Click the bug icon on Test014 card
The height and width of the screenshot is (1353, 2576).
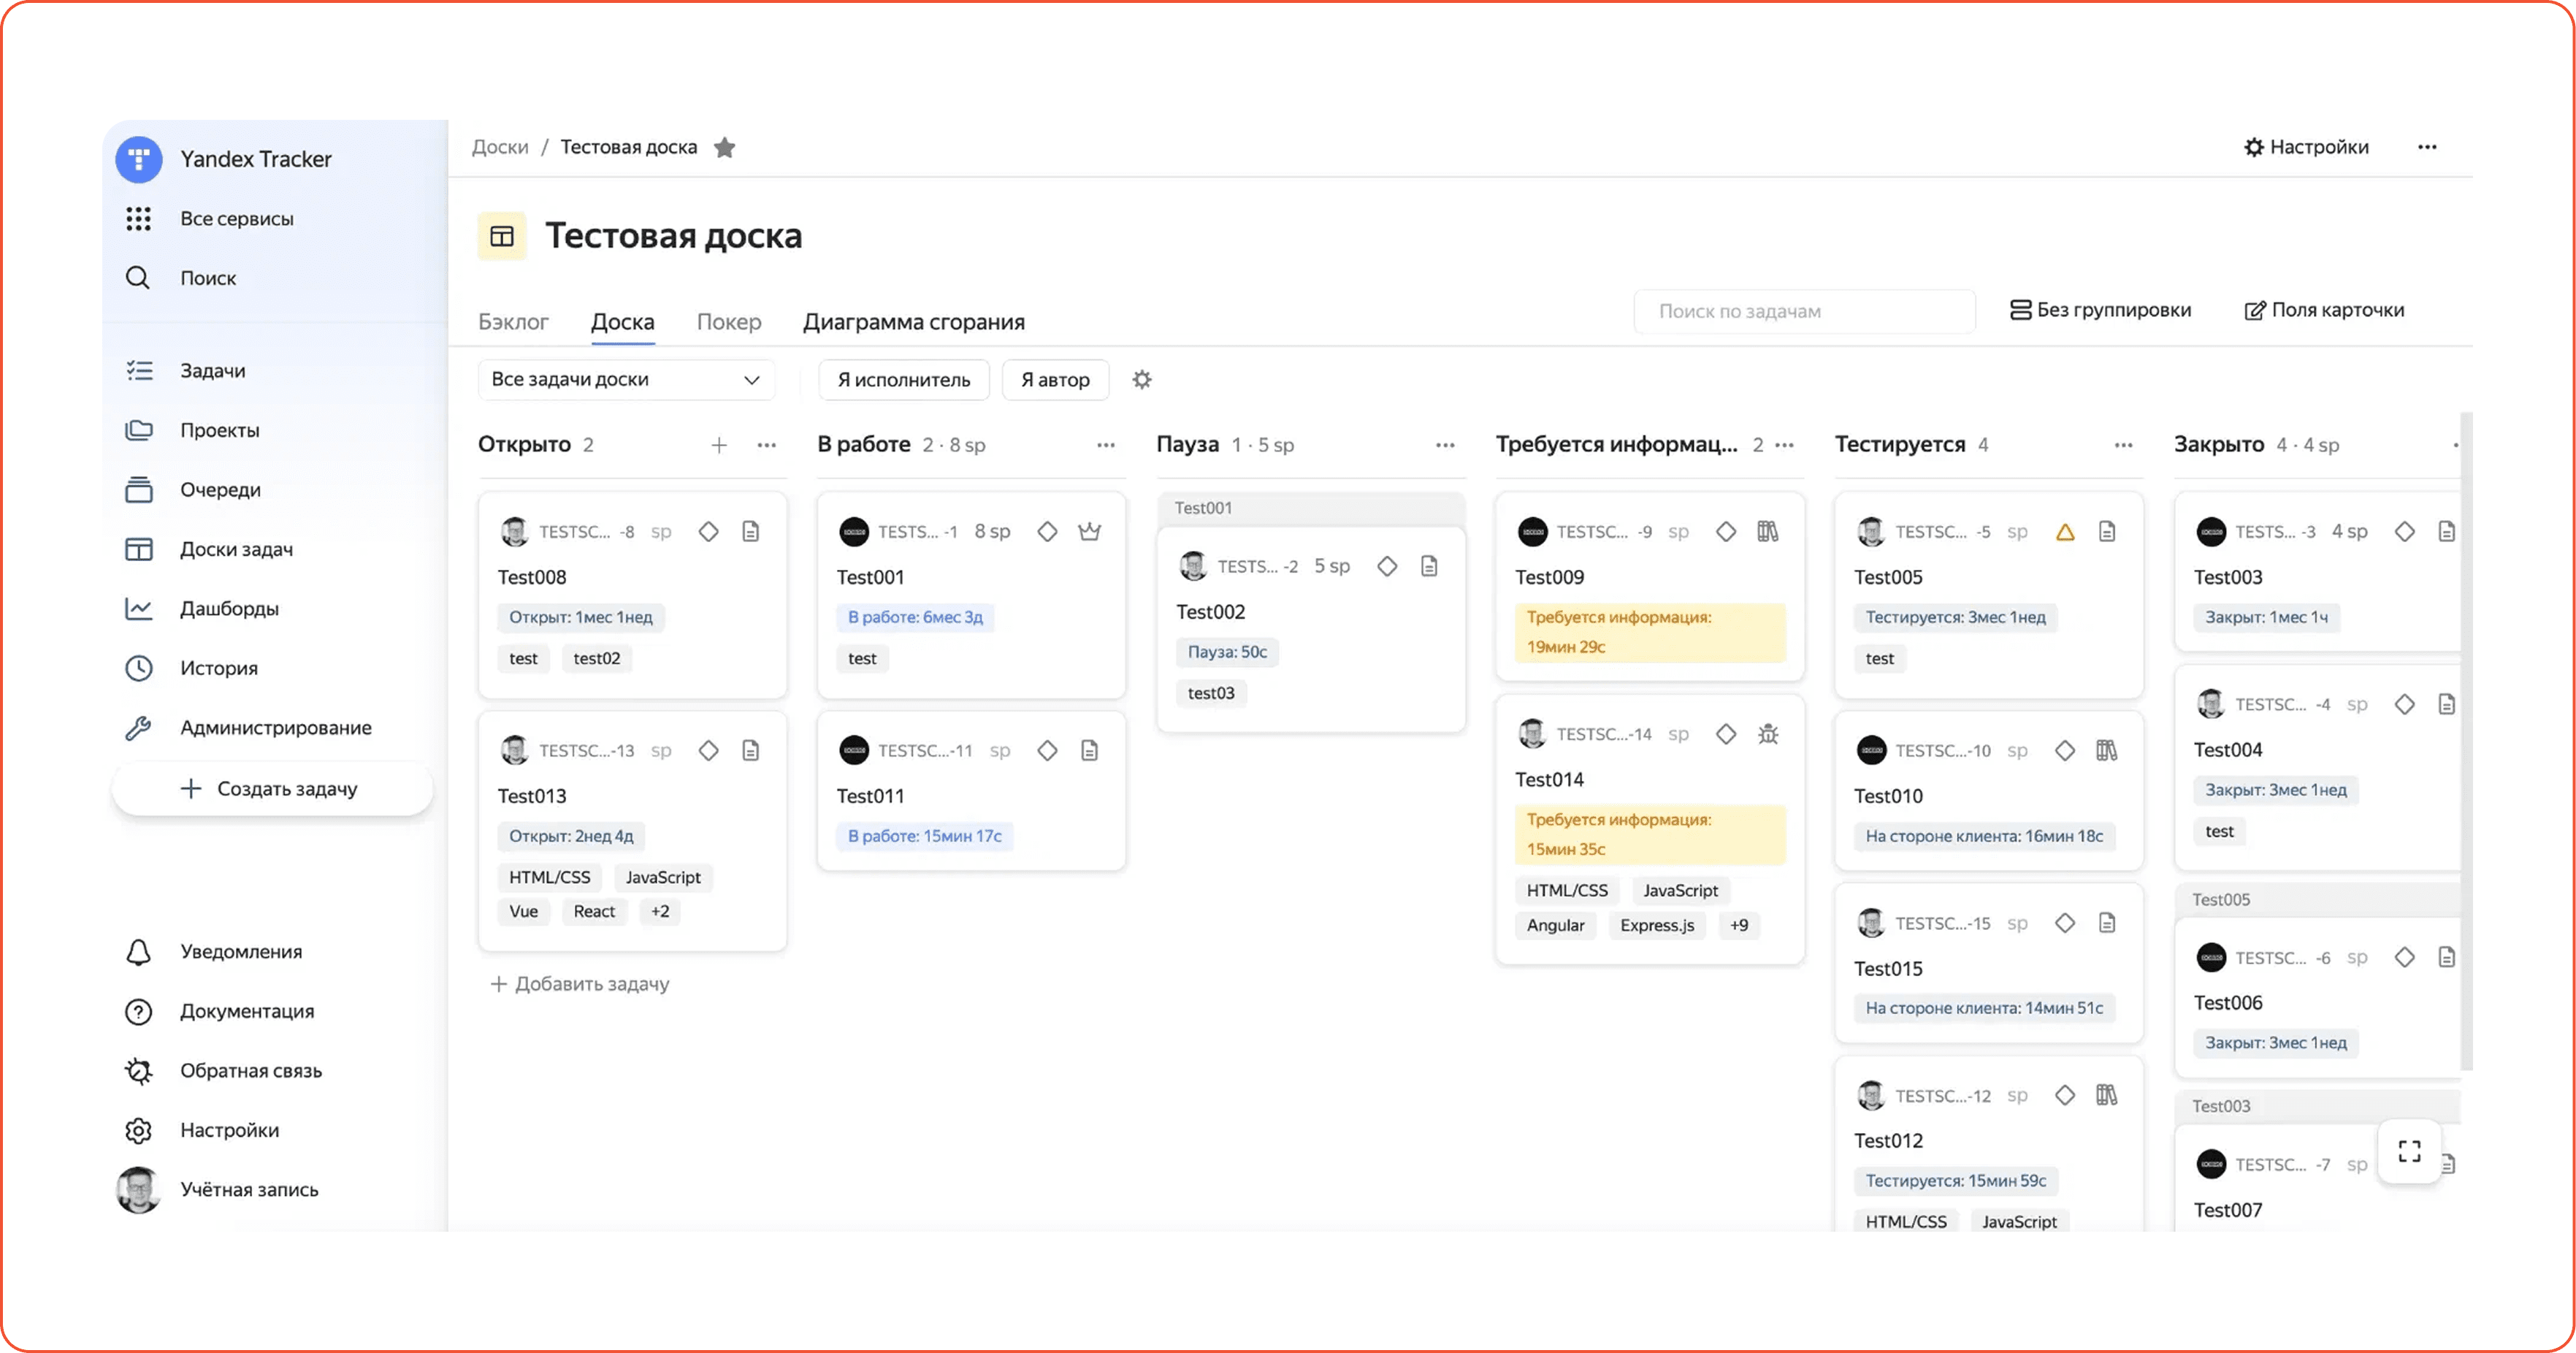point(1768,734)
